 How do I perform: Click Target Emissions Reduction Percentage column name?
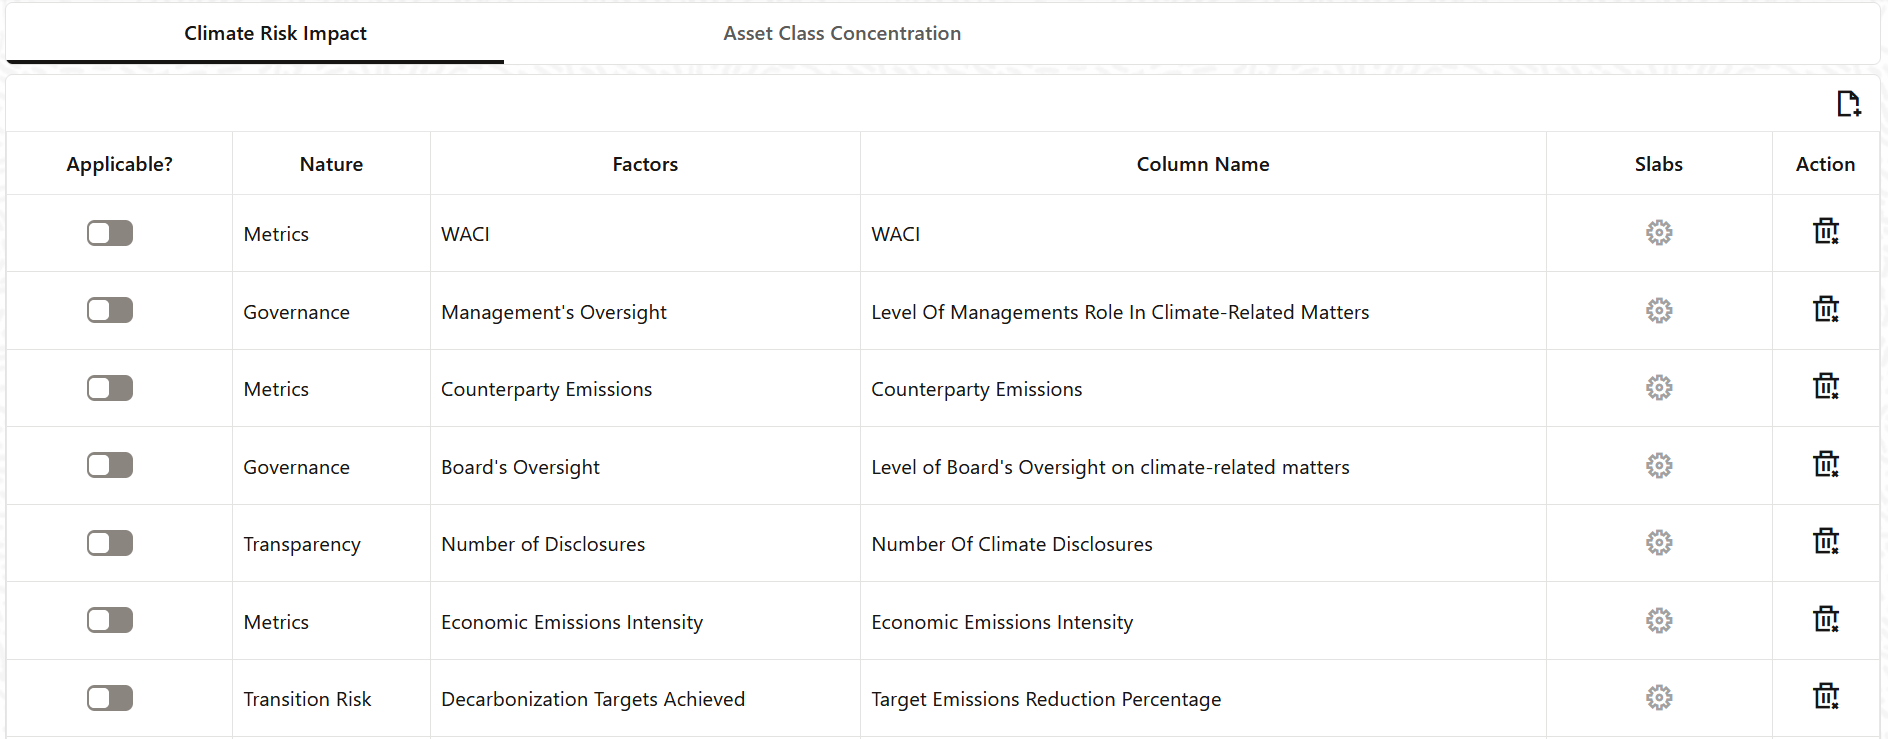tap(1046, 699)
